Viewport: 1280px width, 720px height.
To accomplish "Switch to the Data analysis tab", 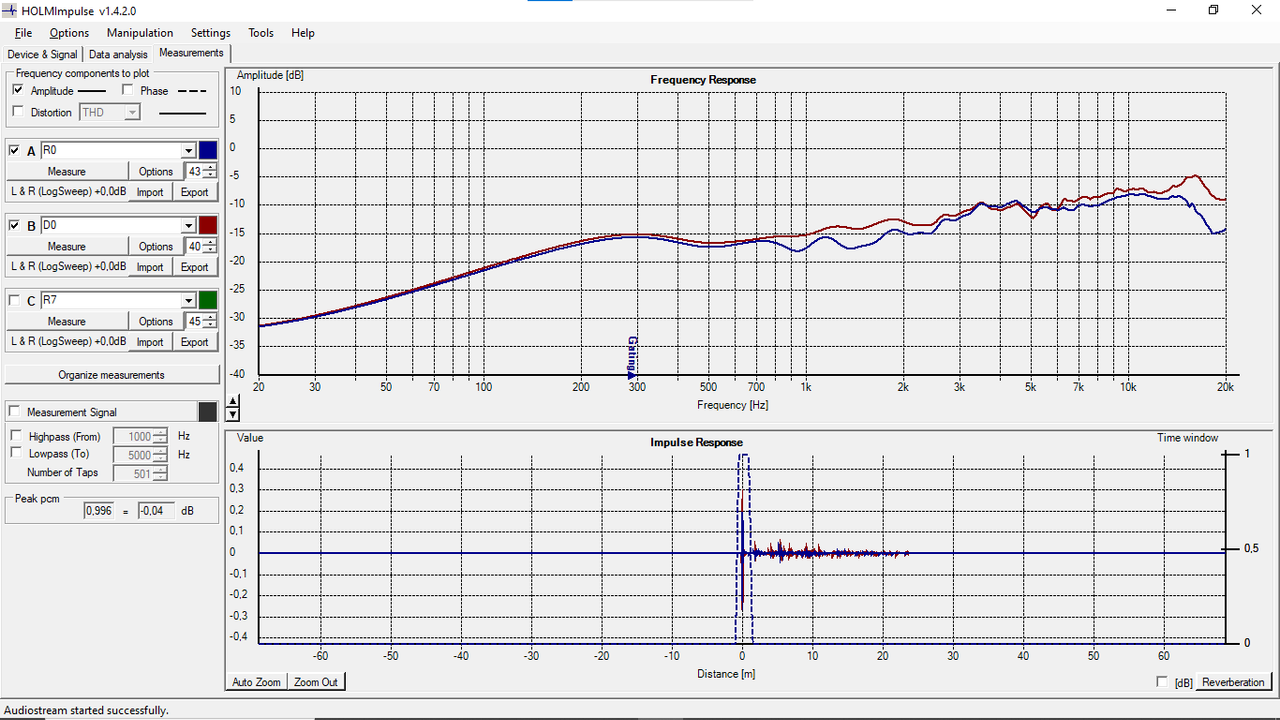I will [118, 54].
